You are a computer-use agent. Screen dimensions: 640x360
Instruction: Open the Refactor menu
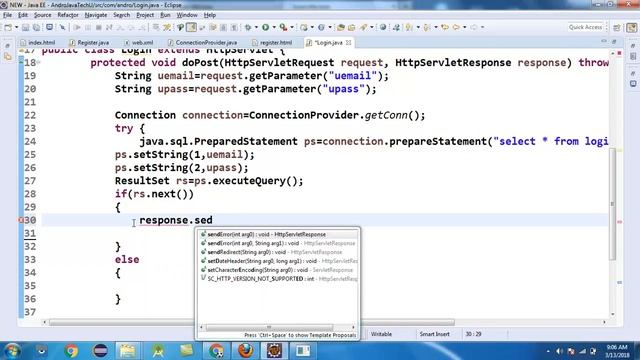[68, 15]
